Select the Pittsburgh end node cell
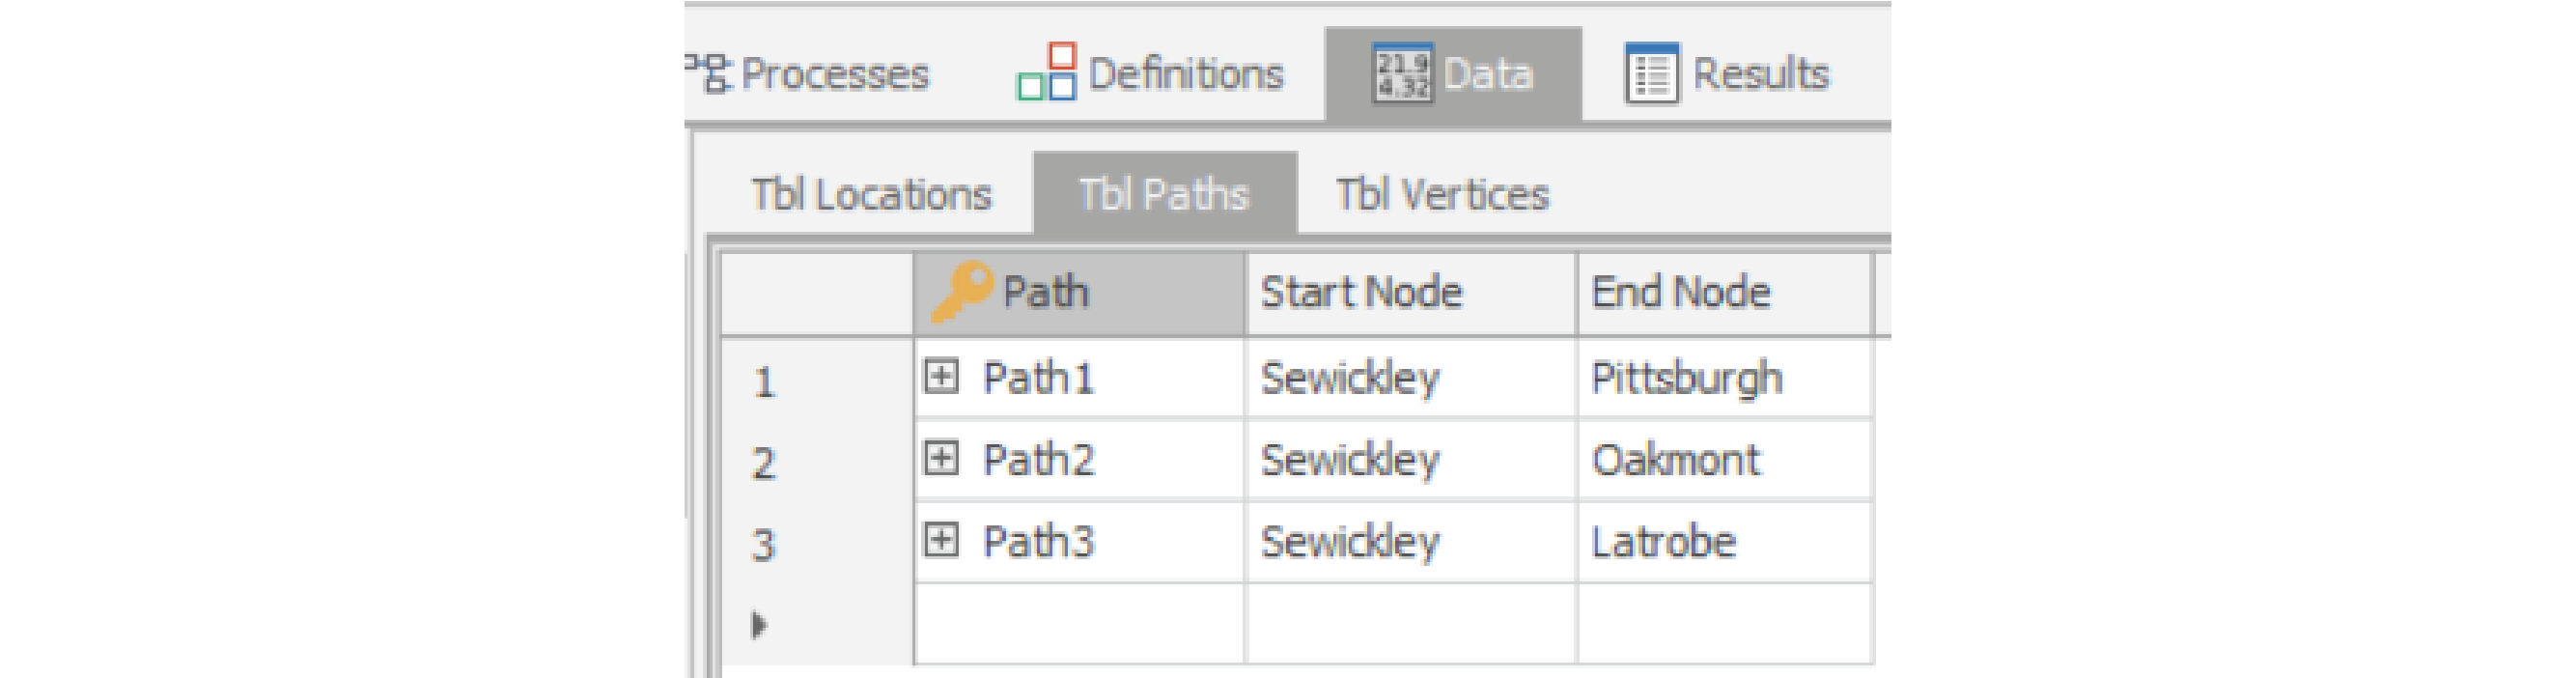The width and height of the screenshot is (2576, 678). click(1723, 378)
